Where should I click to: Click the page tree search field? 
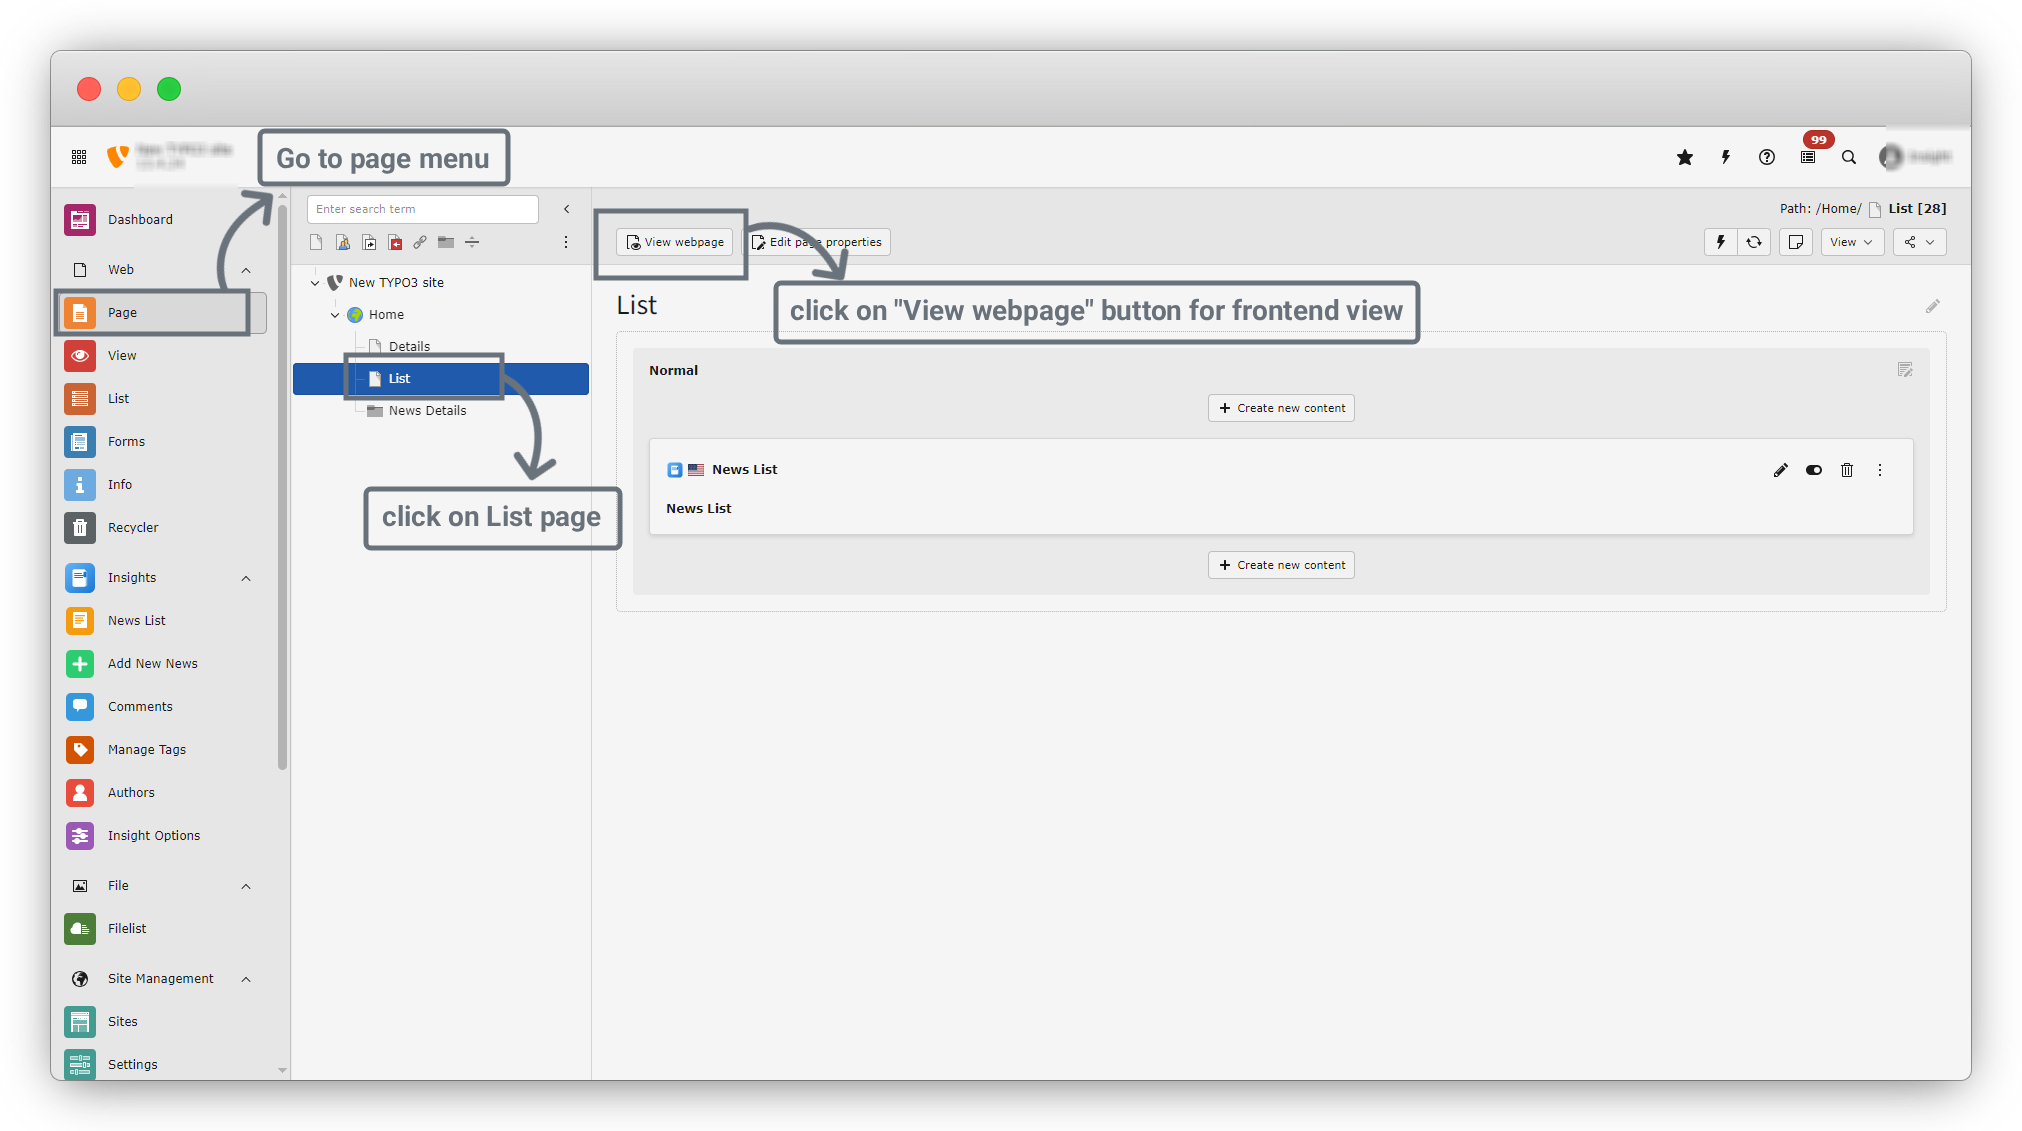click(422, 209)
